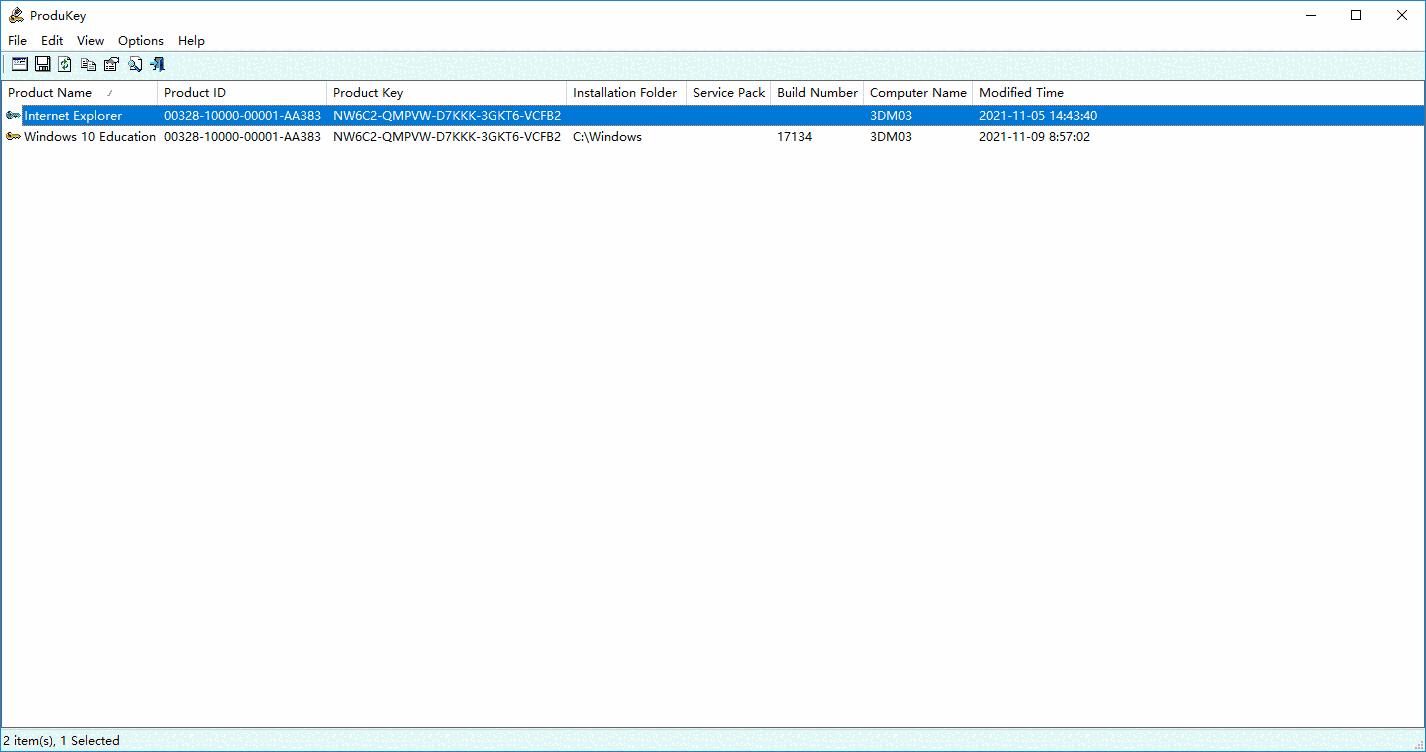Click computer name 3DM03 in Windows 10 Education row
Screen dimensions: 1426x752
(891, 137)
